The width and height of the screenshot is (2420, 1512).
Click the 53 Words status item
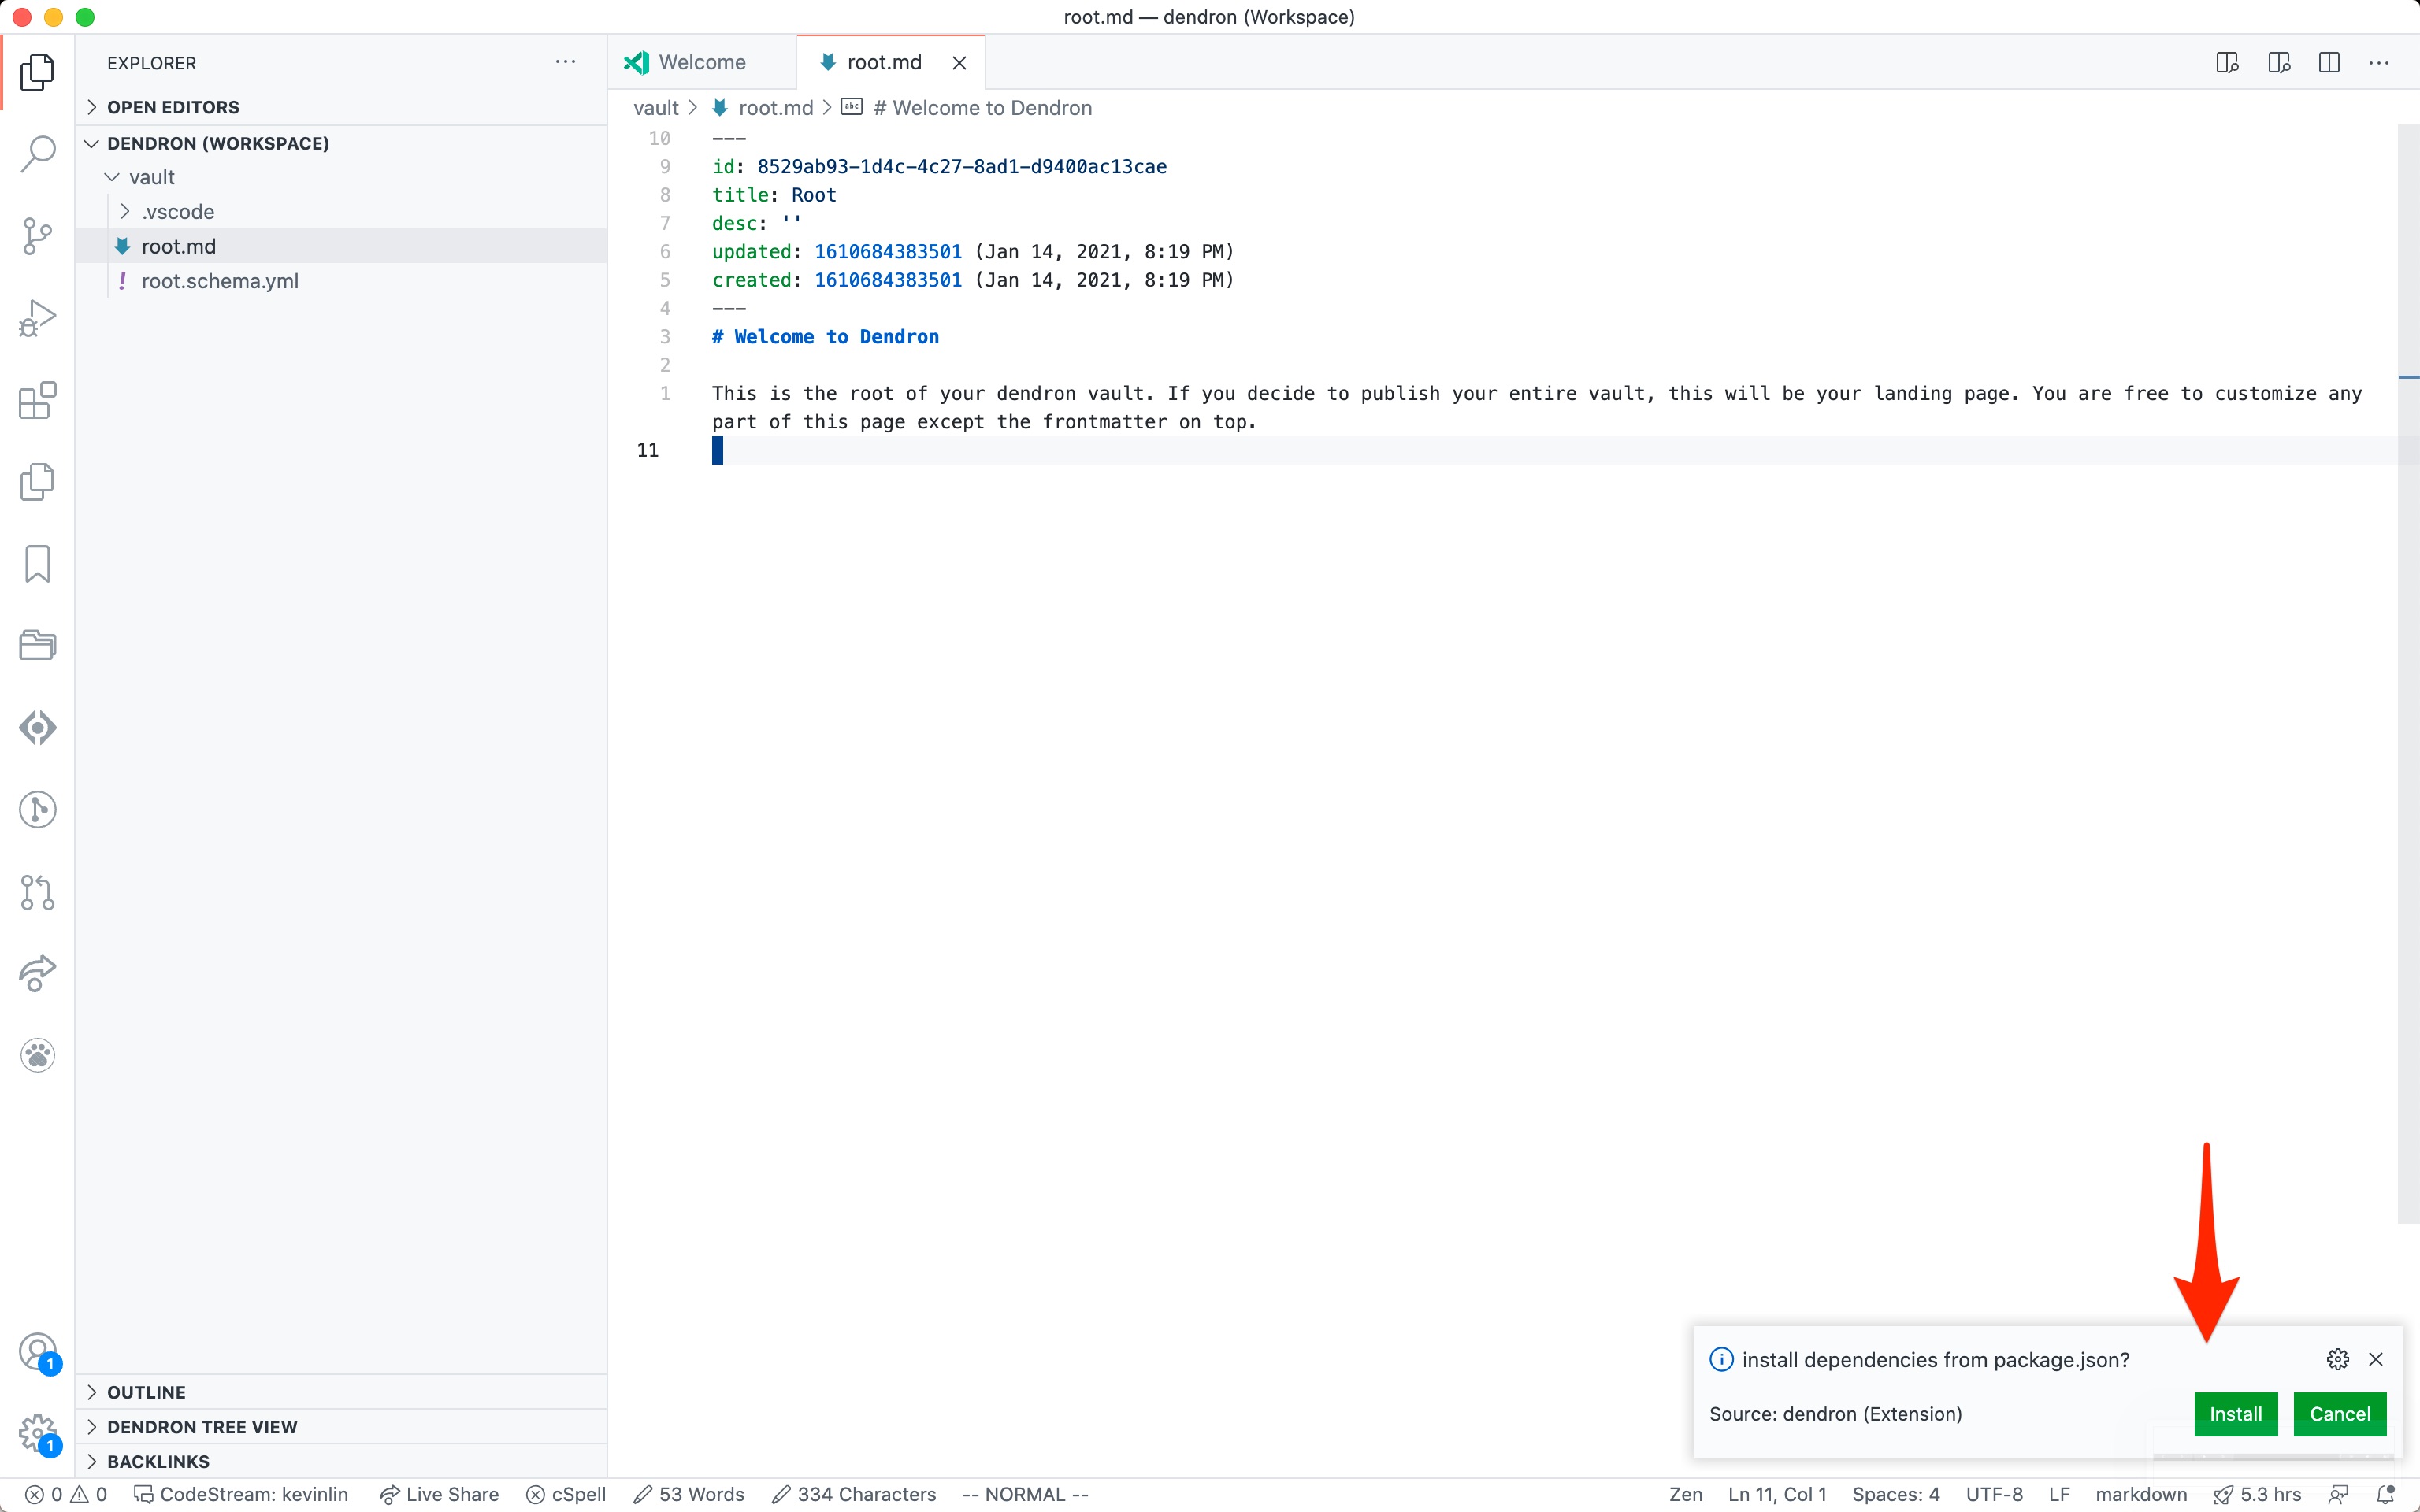click(689, 1494)
